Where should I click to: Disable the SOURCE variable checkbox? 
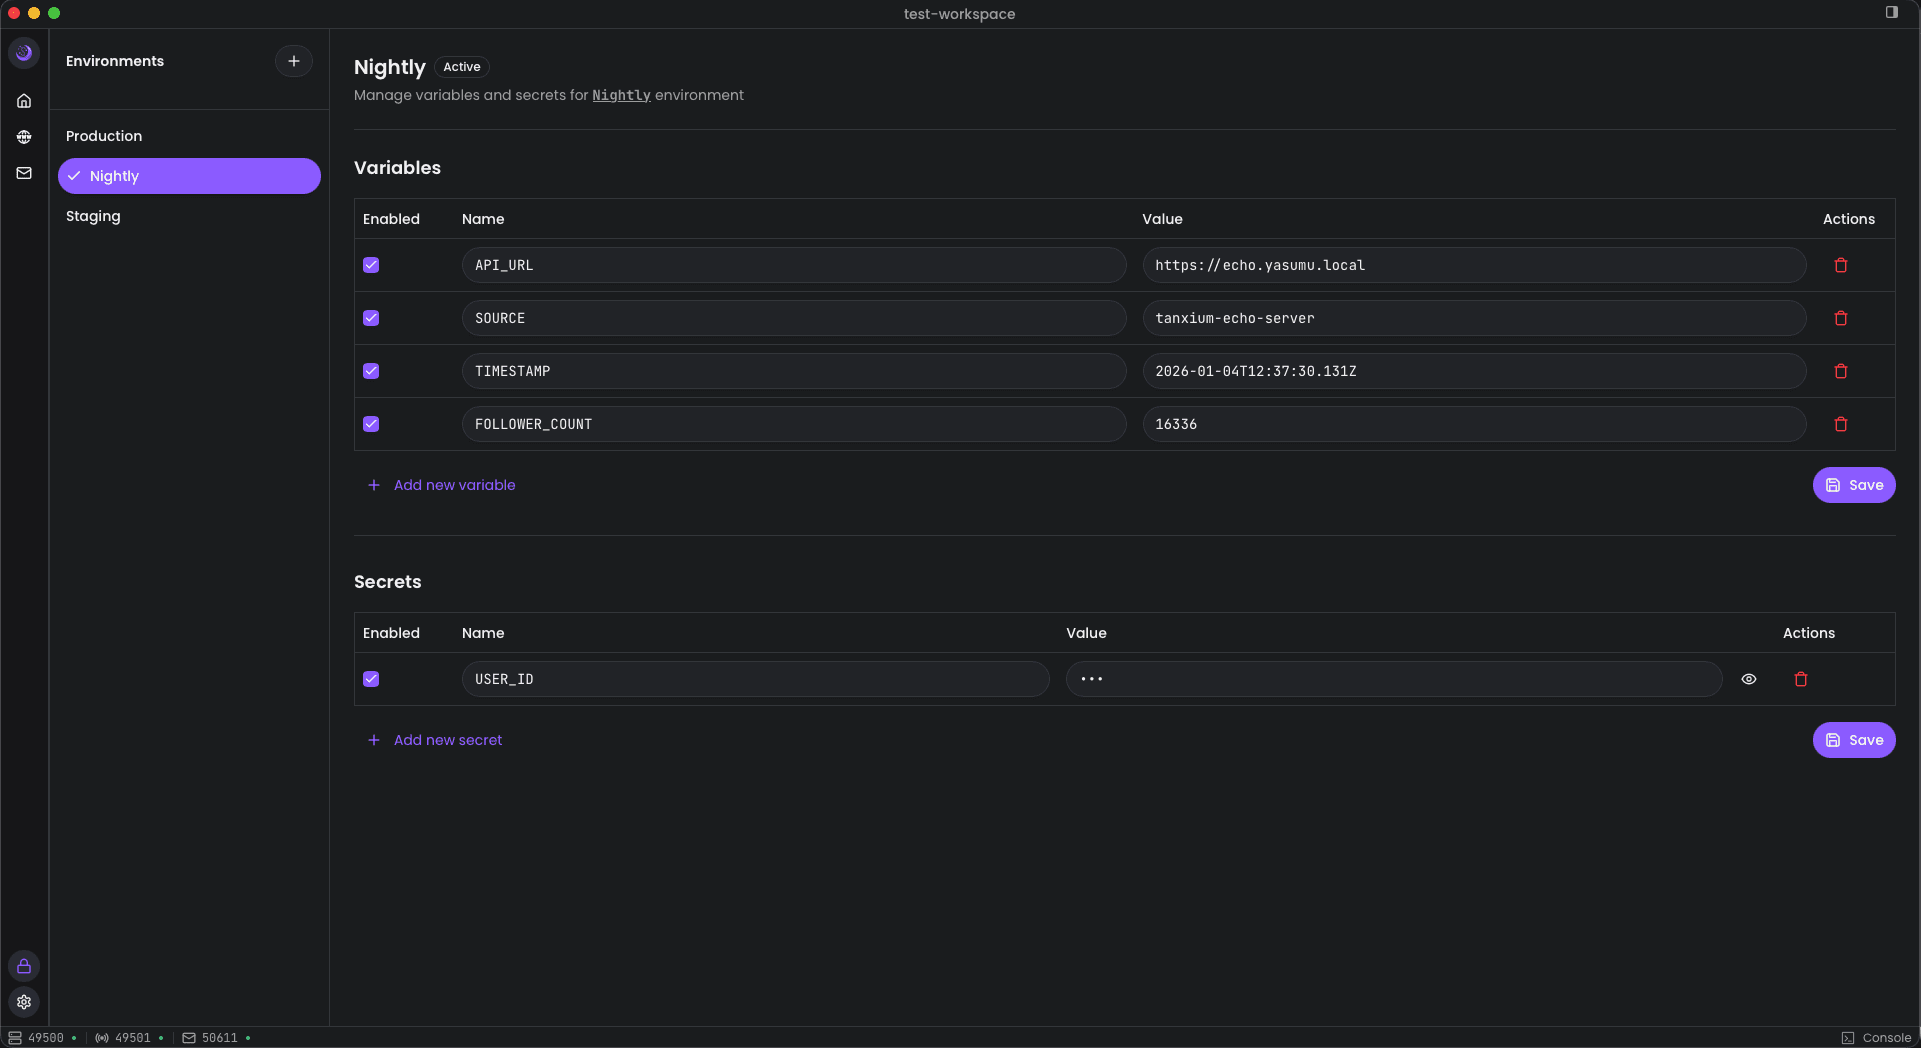371,318
